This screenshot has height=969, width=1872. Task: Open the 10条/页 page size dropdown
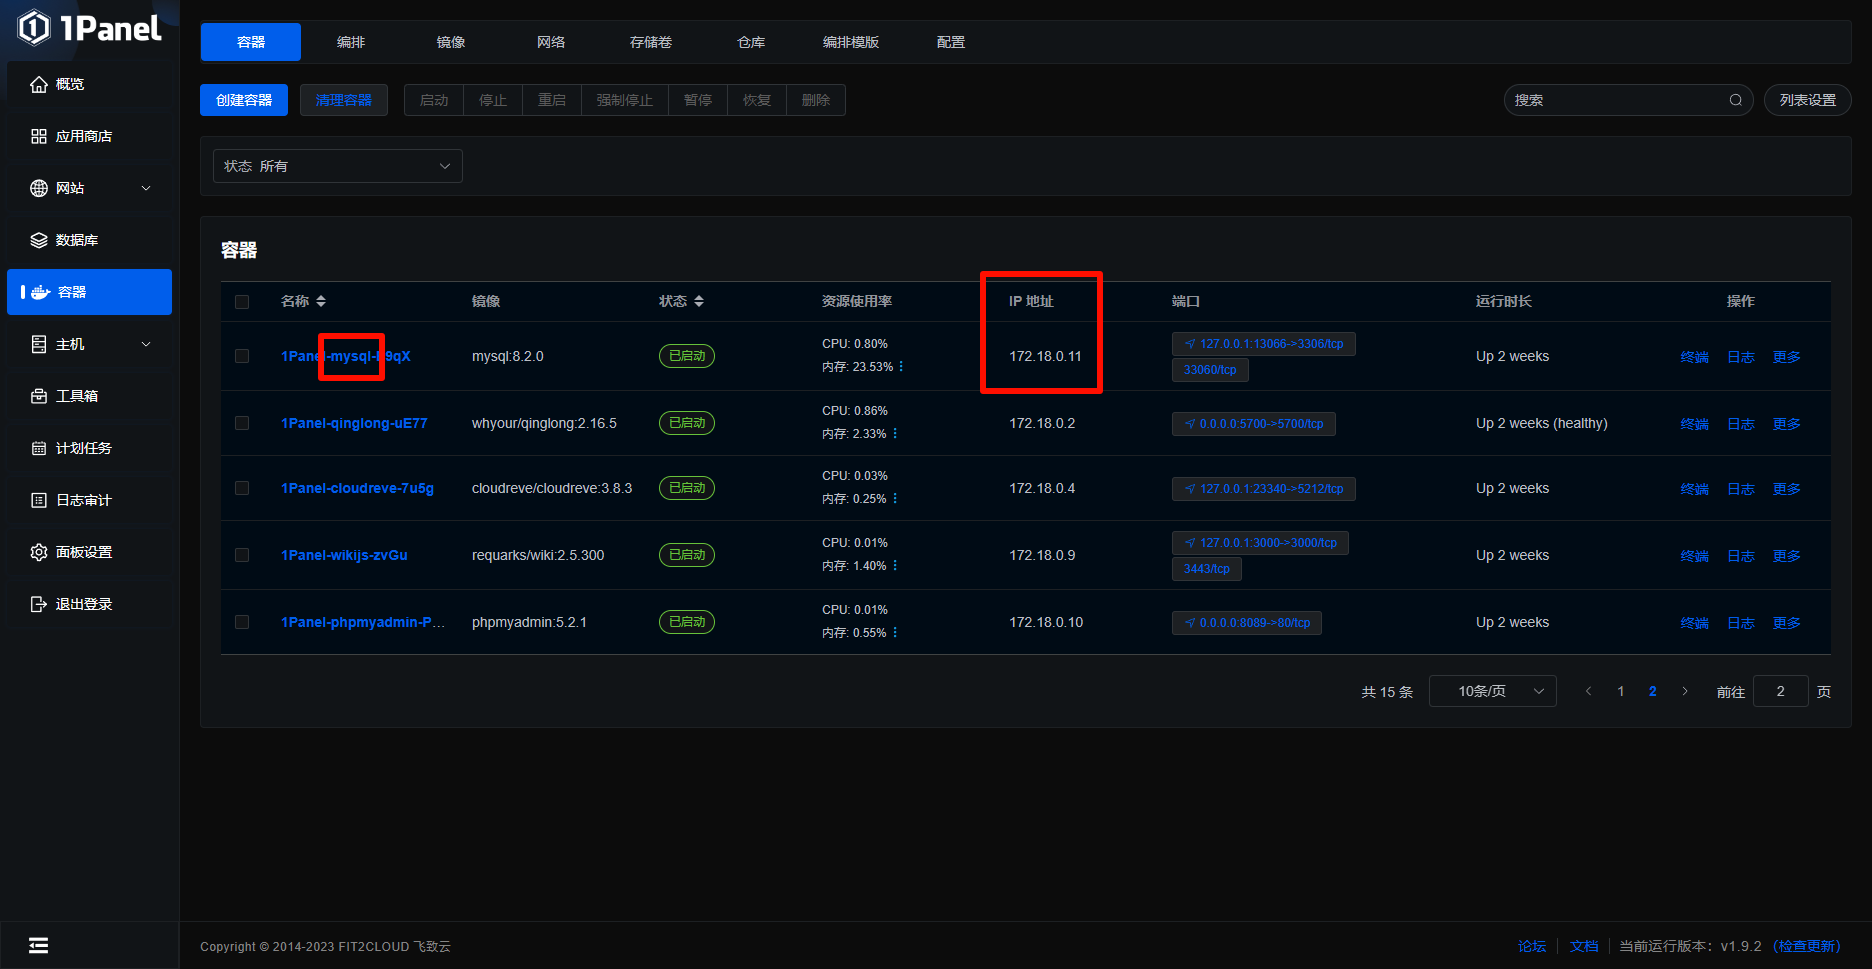click(x=1493, y=691)
